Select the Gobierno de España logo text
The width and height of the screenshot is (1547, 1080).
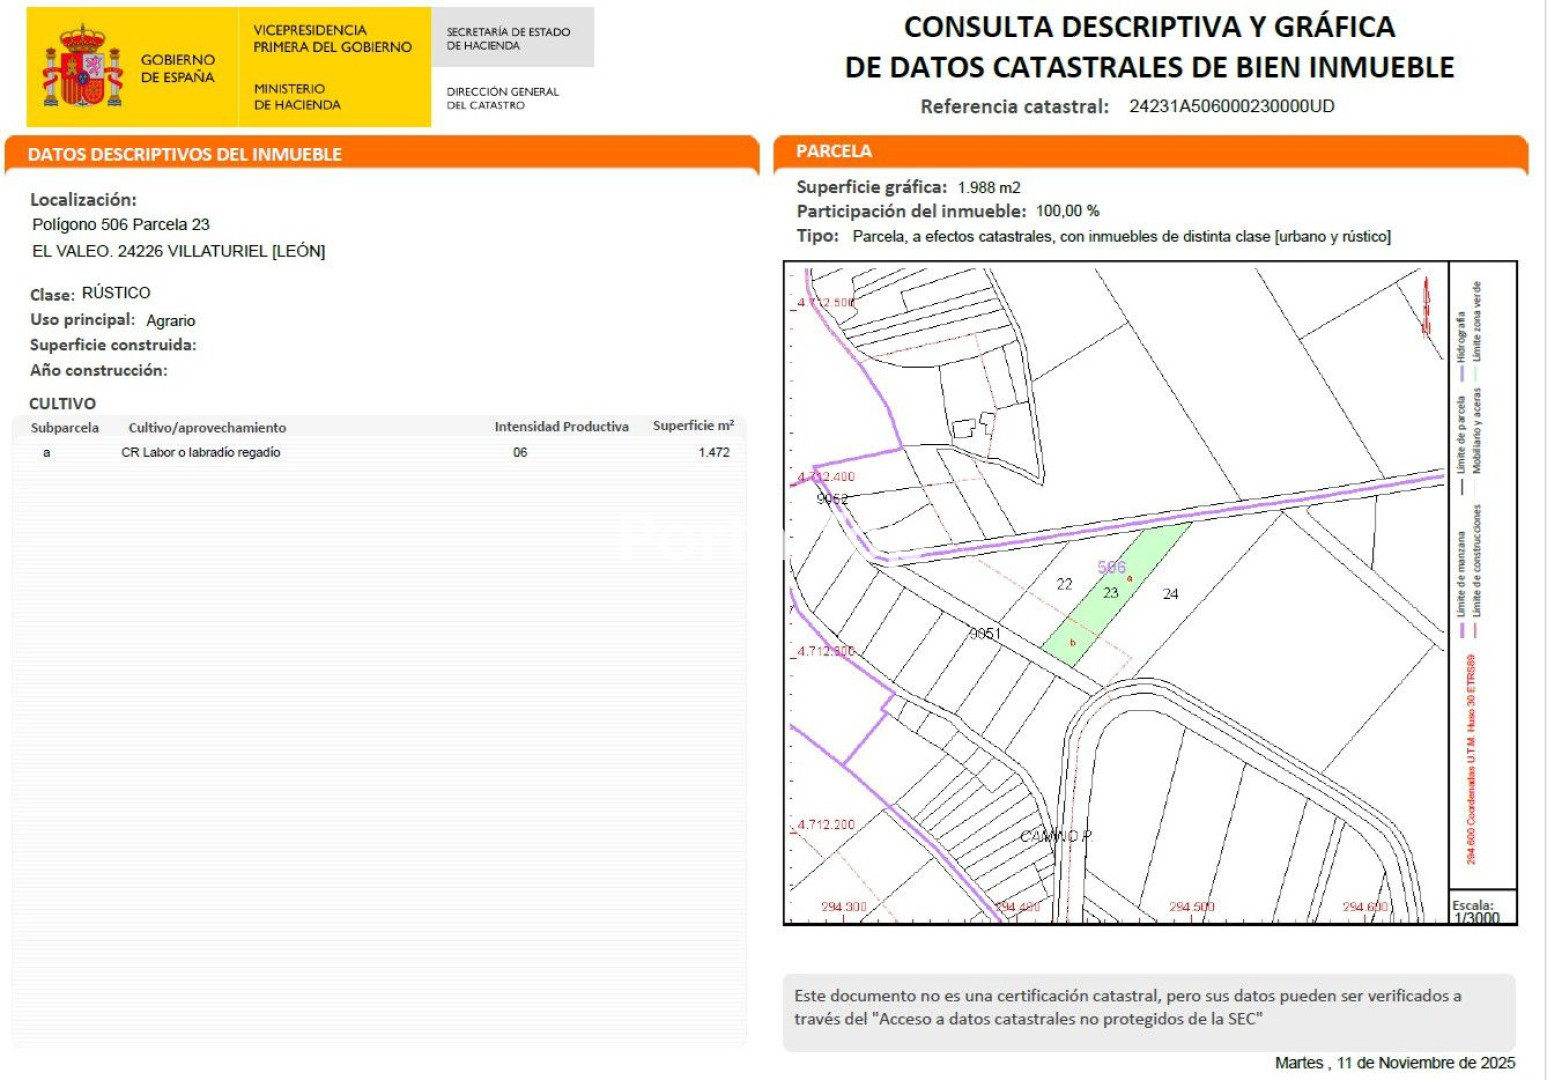coord(177,68)
